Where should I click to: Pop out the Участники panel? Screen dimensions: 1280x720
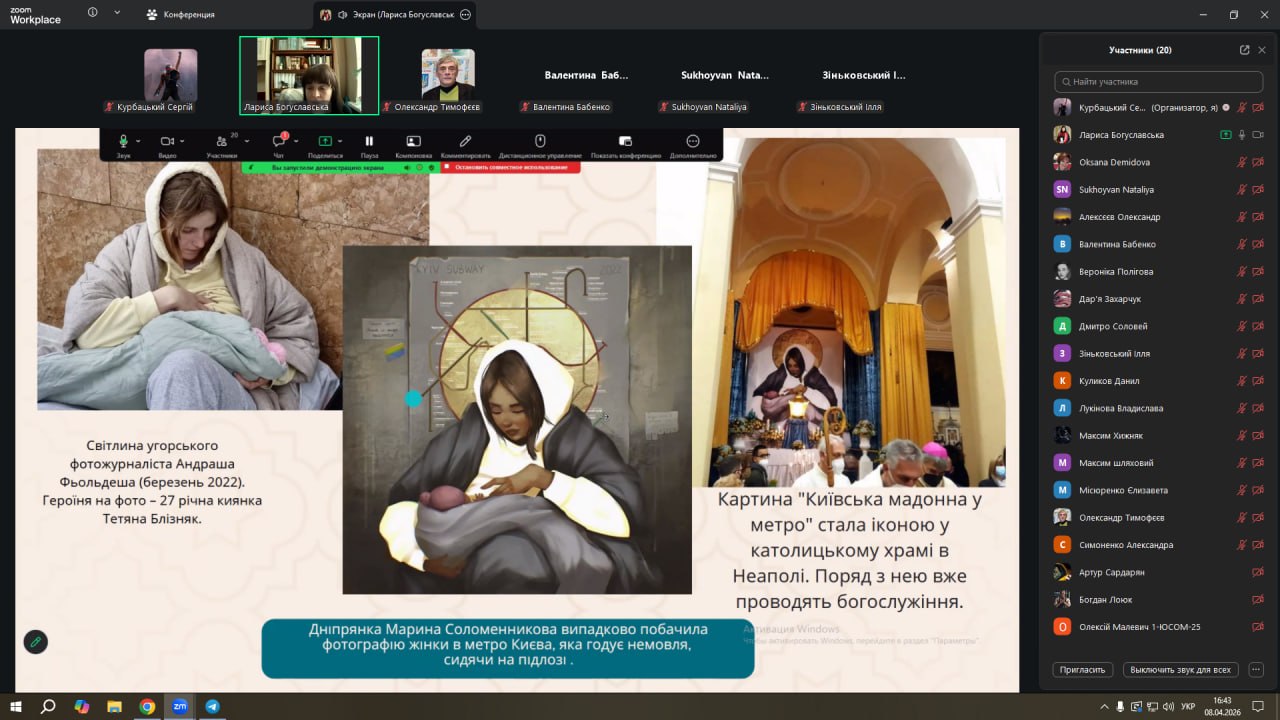1244,50
